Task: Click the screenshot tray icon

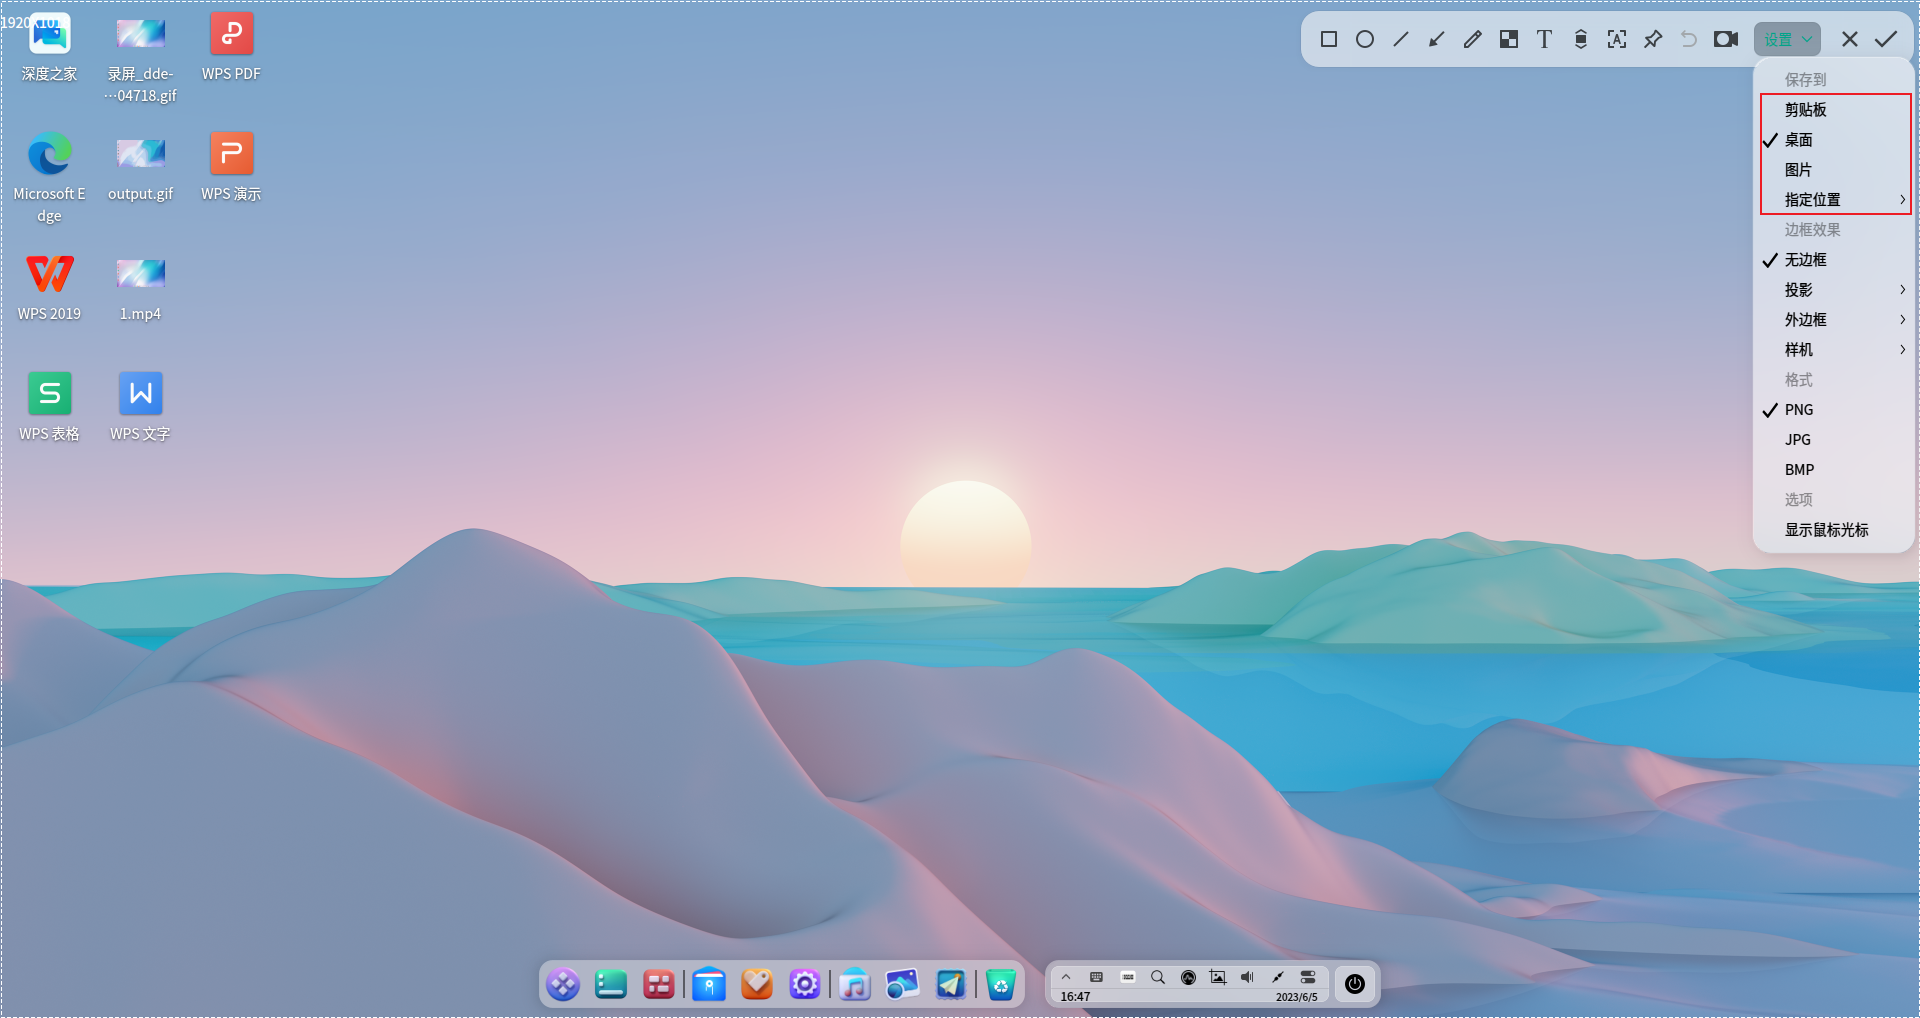Action: (1218, 977)
